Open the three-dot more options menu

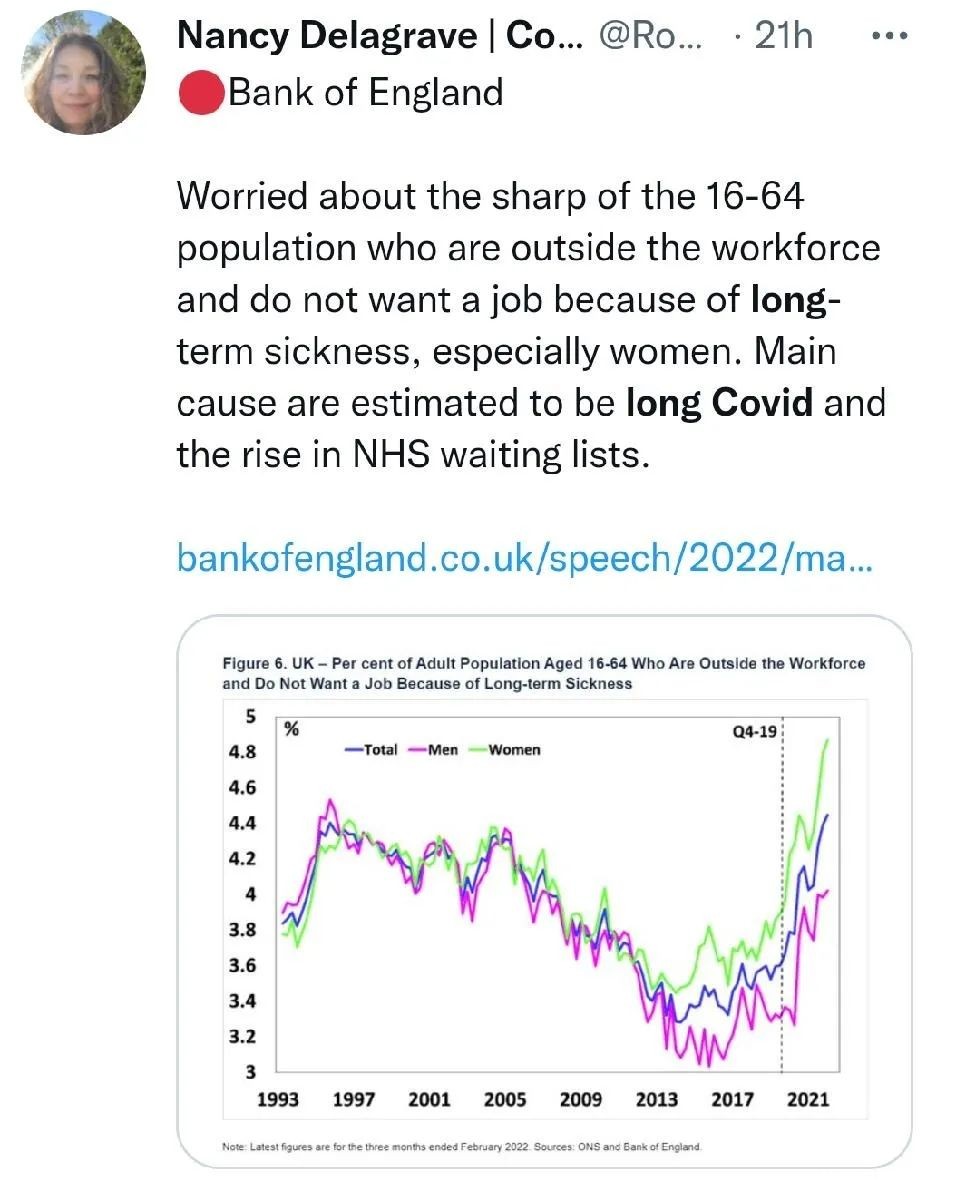click(890, 36)
